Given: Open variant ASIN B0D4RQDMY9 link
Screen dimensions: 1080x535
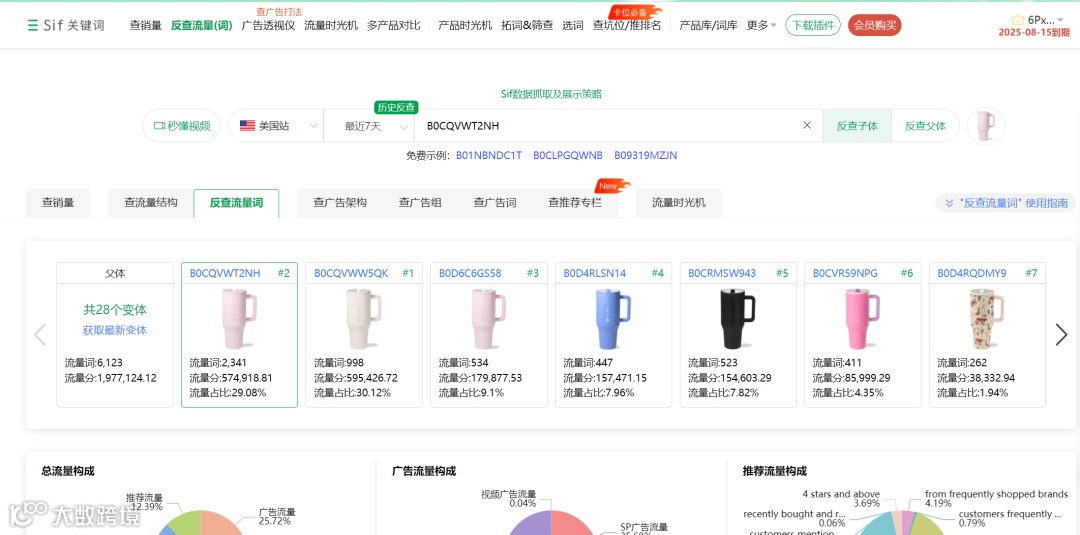Looking at the screenshot, I should pos(972,273).
